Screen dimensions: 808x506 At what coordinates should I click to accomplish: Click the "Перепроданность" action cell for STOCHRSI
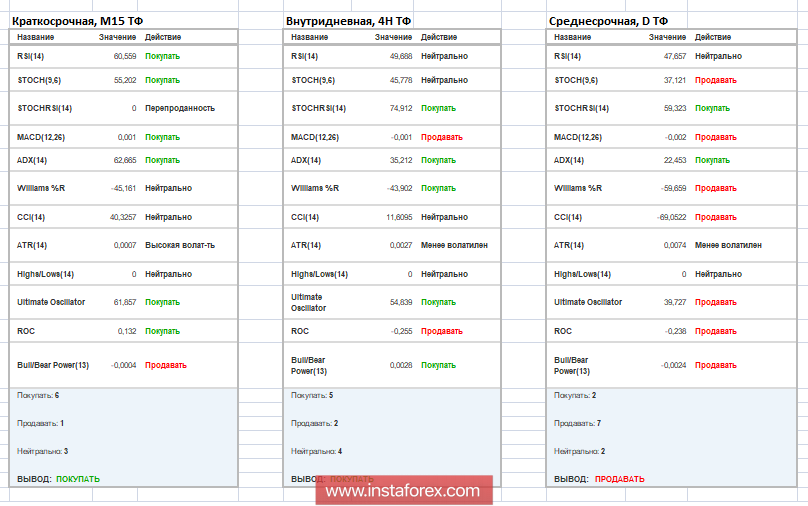tap(180, 108)
